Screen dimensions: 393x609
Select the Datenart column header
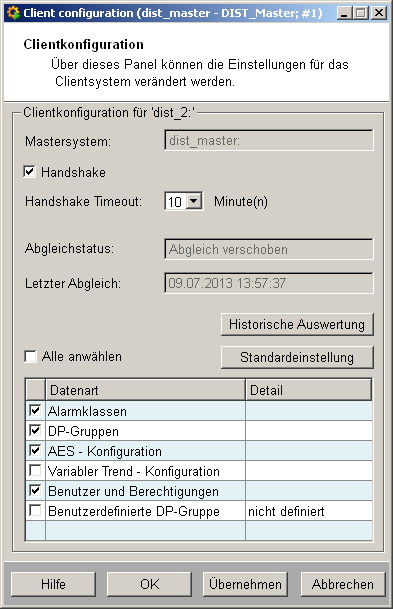coord(146,390)
